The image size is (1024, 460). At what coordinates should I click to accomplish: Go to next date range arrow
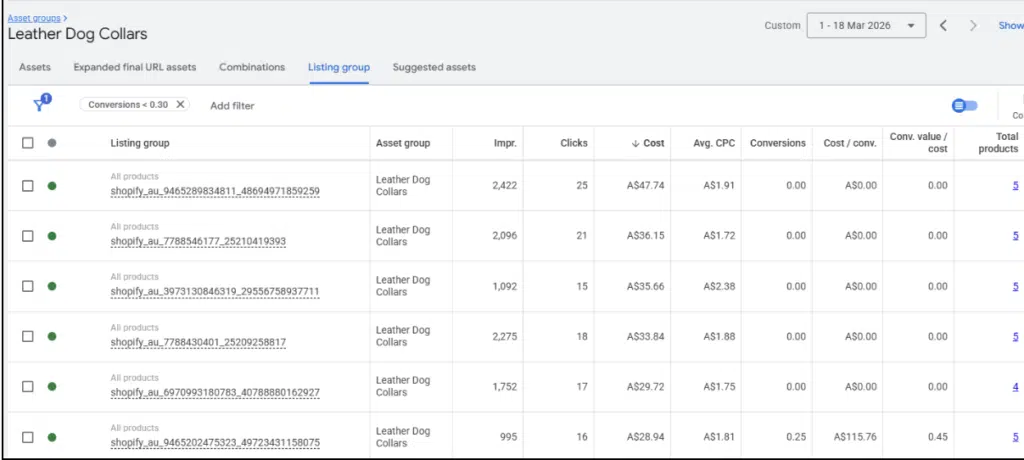tap(974, 25)
